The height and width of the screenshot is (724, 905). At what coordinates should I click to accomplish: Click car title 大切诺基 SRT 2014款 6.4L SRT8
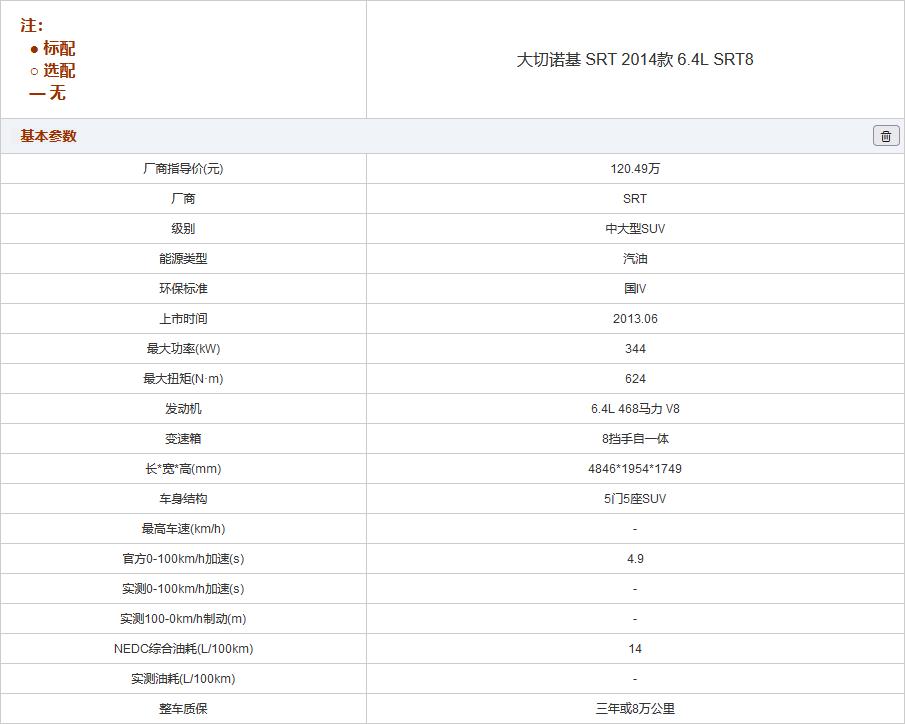(635, 59)
